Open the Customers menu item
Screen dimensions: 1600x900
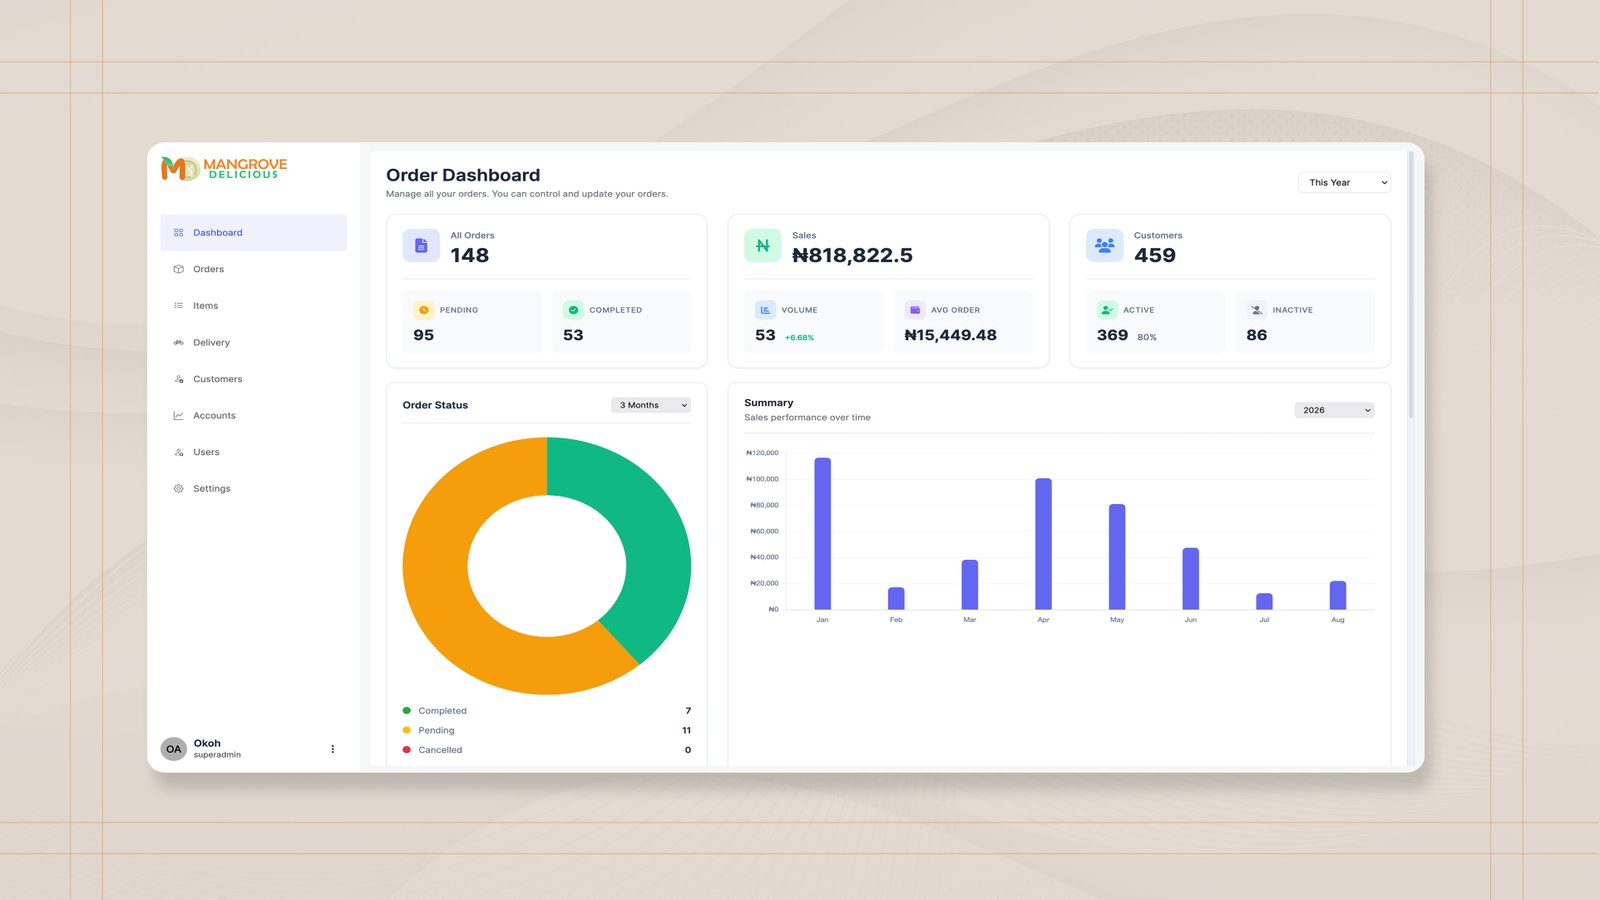[x=253, y=379]
